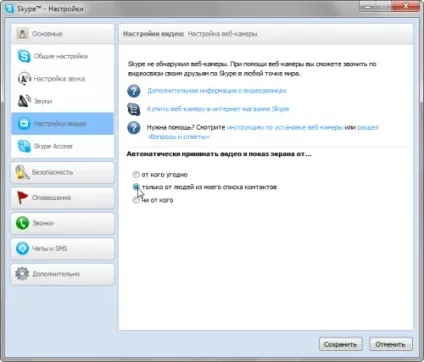Open Skype Access settings

click(x=62, y=146)
